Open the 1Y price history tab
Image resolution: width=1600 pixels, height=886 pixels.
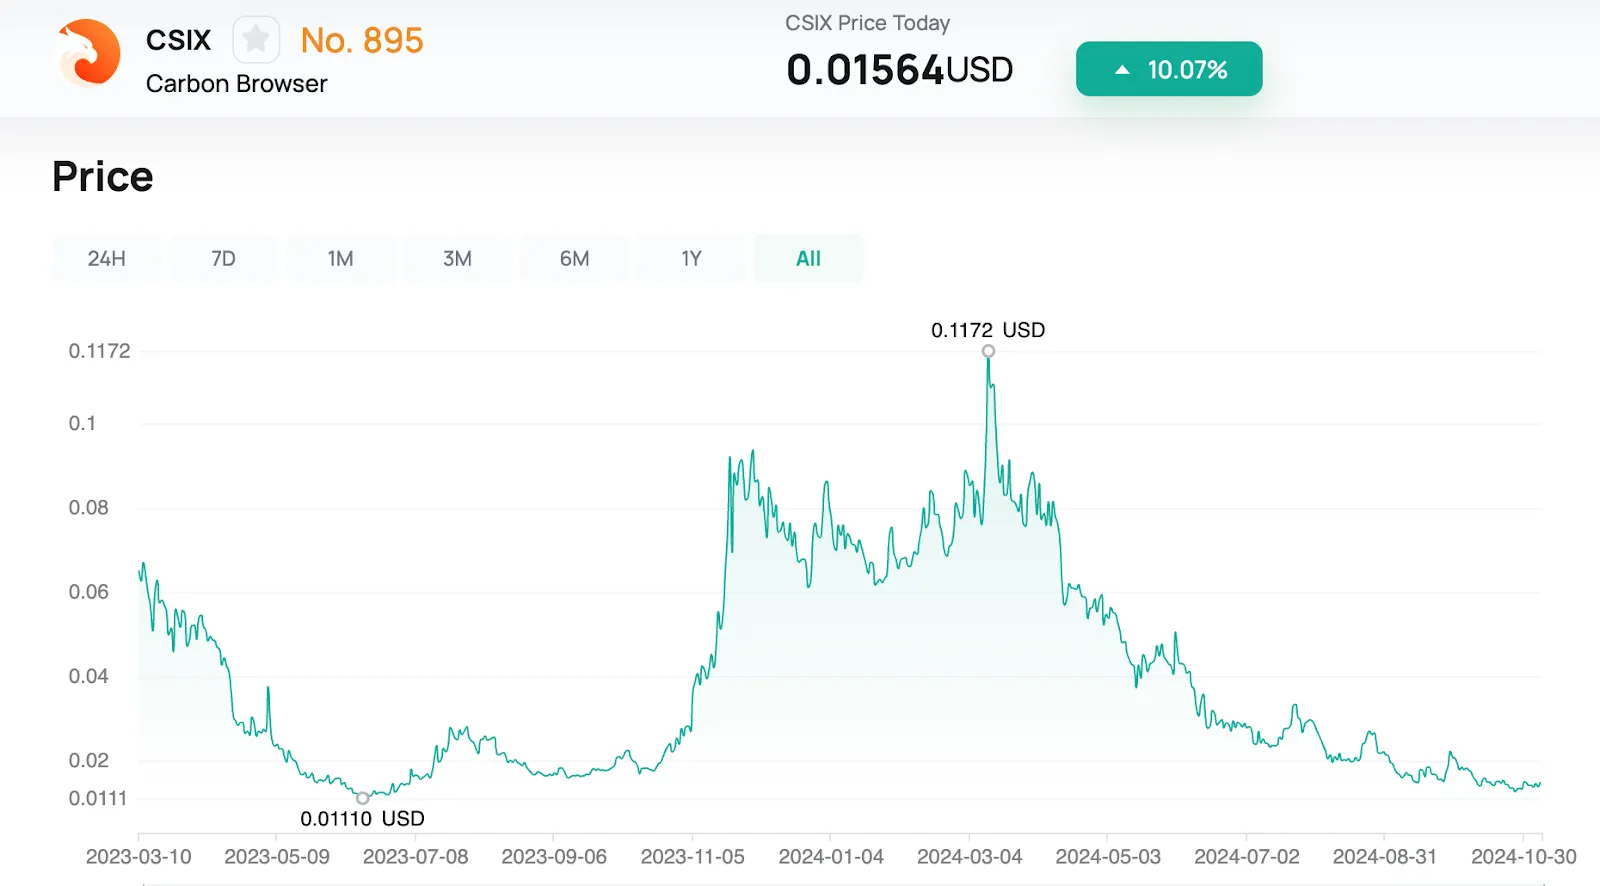pos(691,258)
